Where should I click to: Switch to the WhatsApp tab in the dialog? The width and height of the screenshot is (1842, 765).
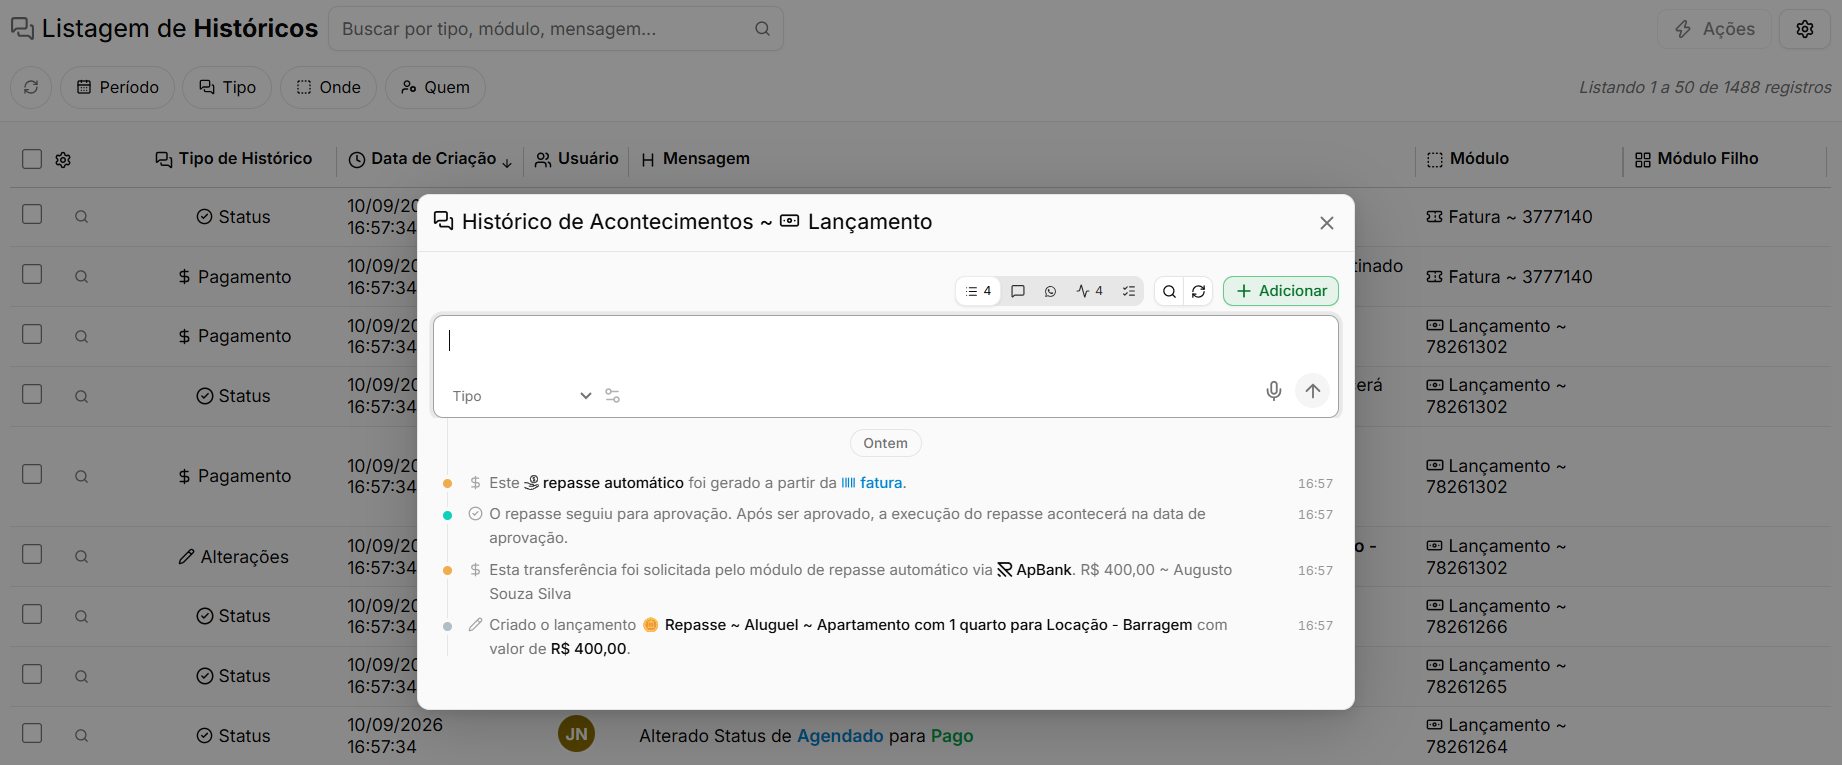(x=1050, y=291)
